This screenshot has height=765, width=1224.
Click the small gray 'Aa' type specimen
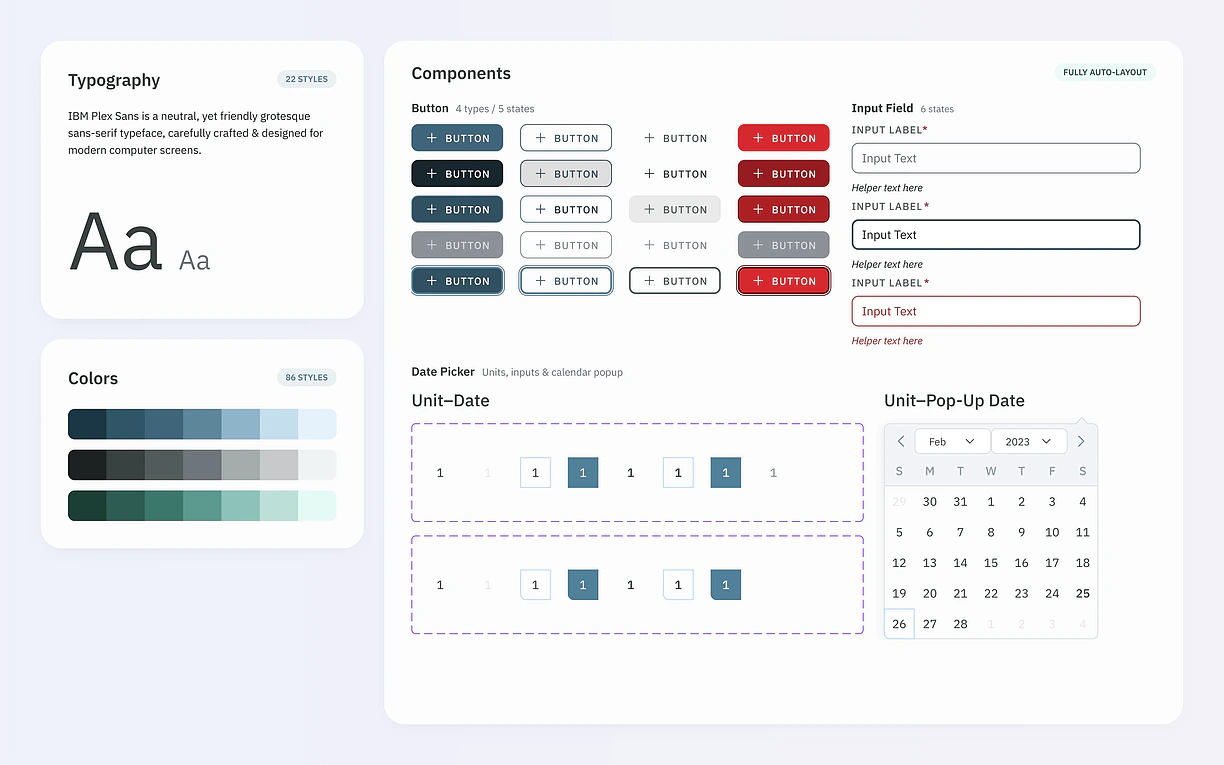(x=195, y=260)
